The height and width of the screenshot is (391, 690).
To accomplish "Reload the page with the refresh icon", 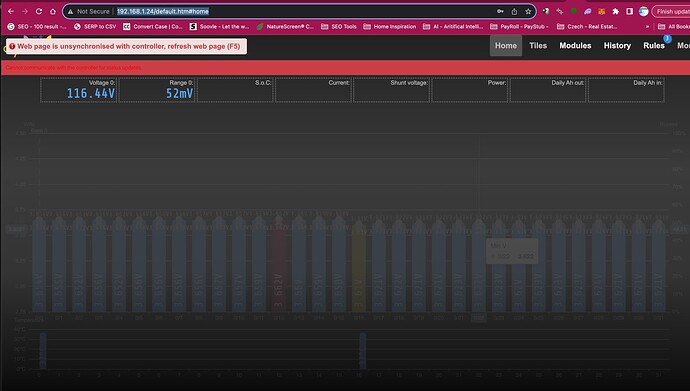I will click(x=39, y=11).
